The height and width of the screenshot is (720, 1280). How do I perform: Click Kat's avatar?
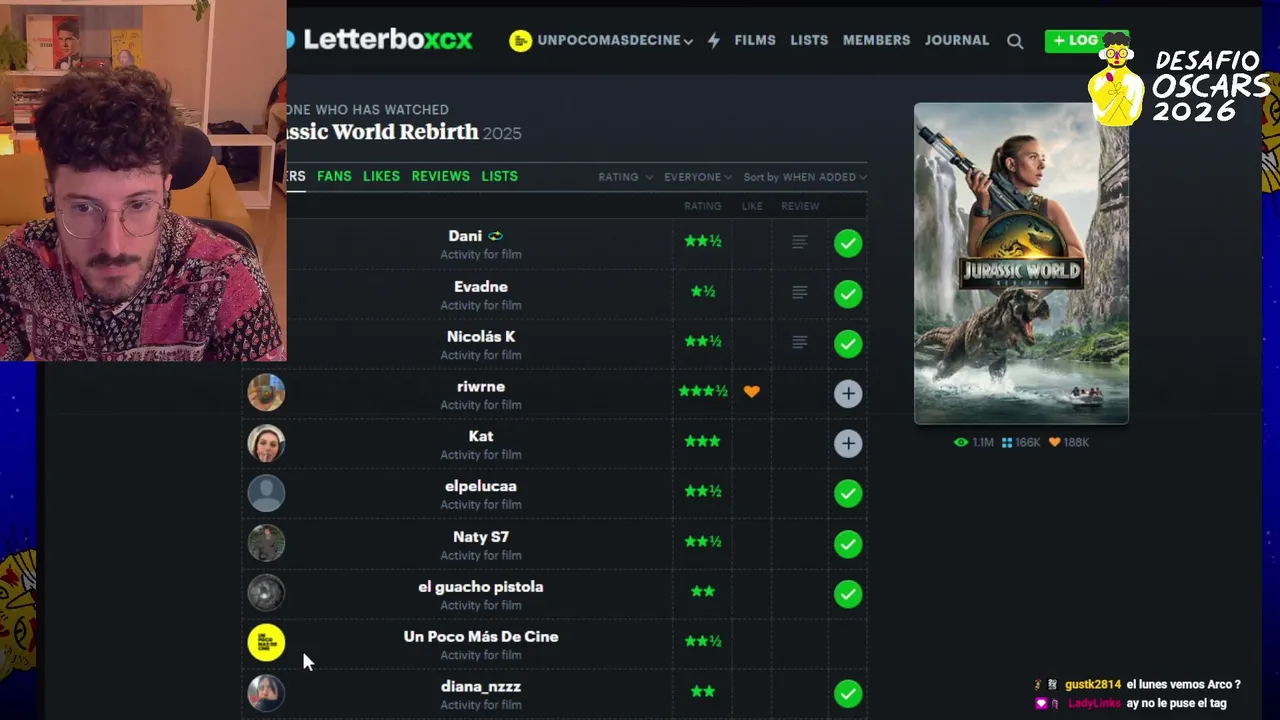tap(266, 443)
